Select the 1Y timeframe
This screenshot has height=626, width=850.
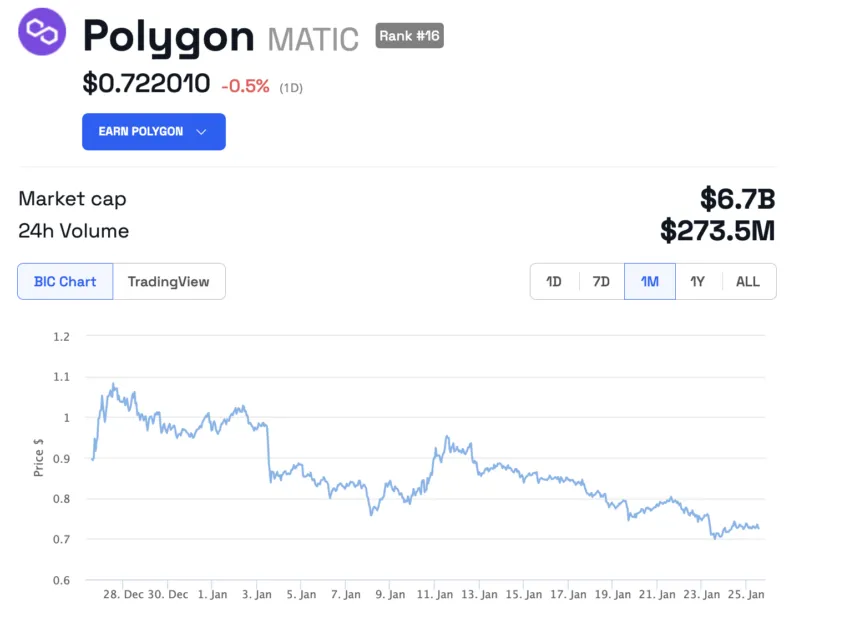tap(698, 281)
